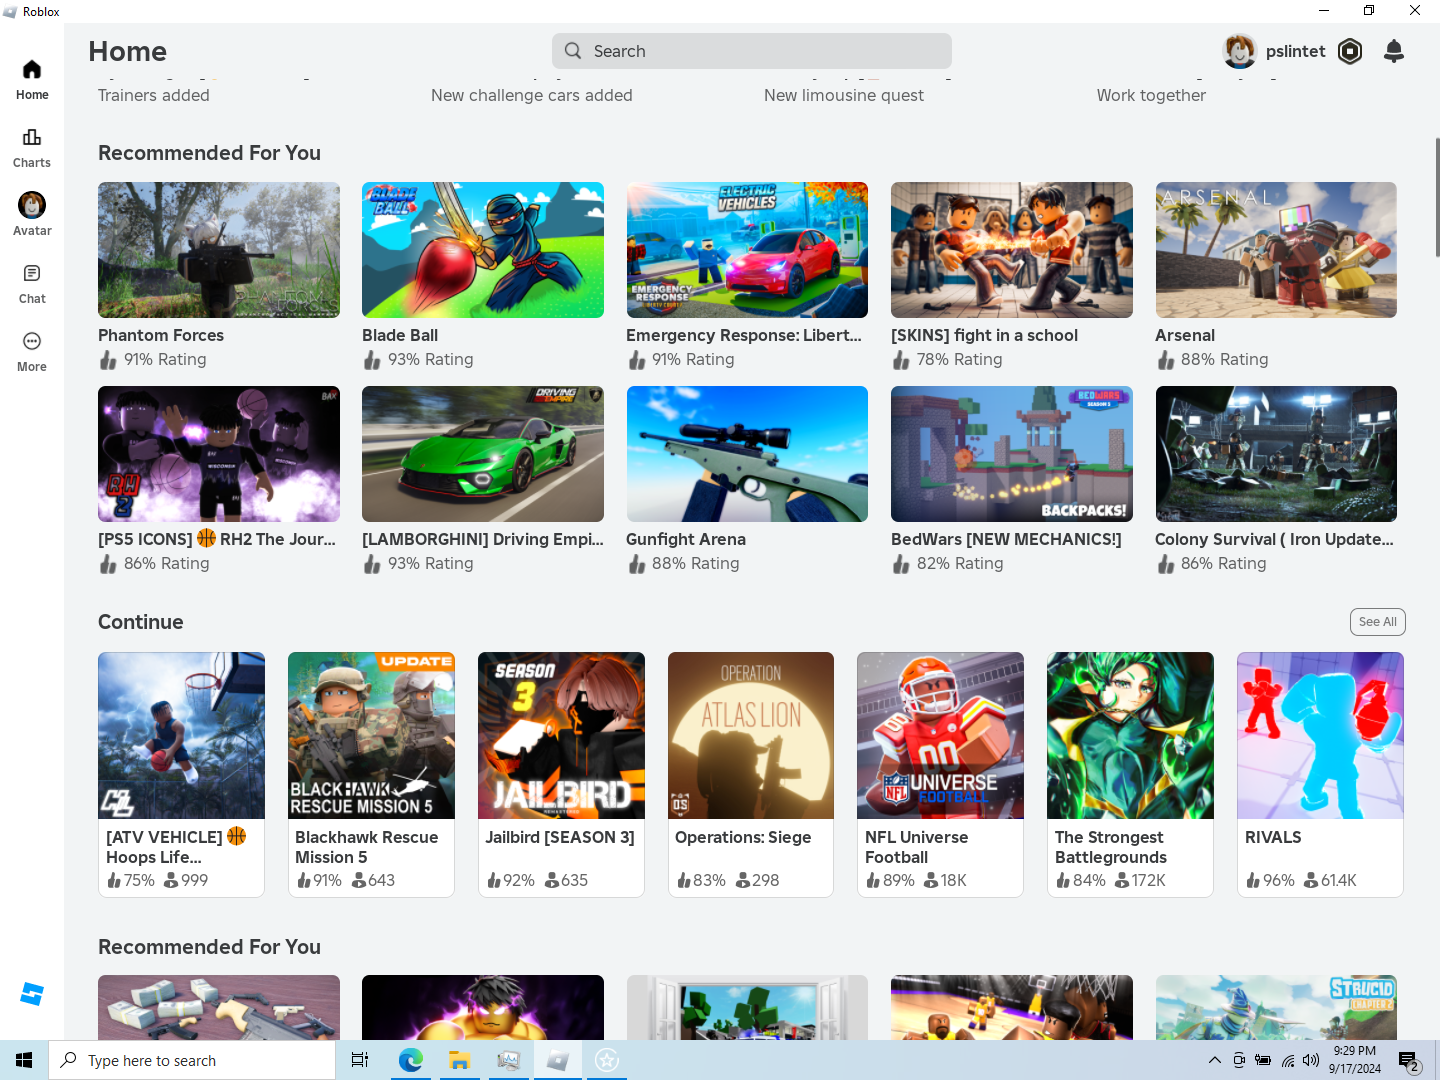Click the Blade Ball title link
1440x1080 pixels.
(400, 335)
